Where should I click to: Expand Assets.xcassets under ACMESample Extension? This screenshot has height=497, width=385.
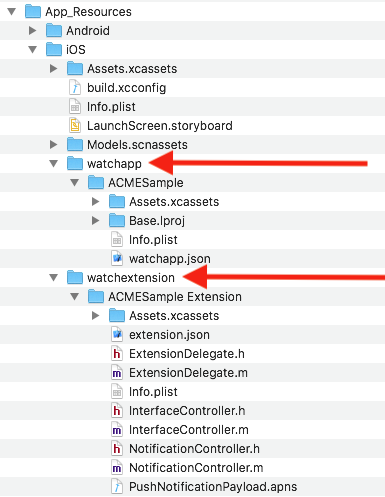(96, 316)
